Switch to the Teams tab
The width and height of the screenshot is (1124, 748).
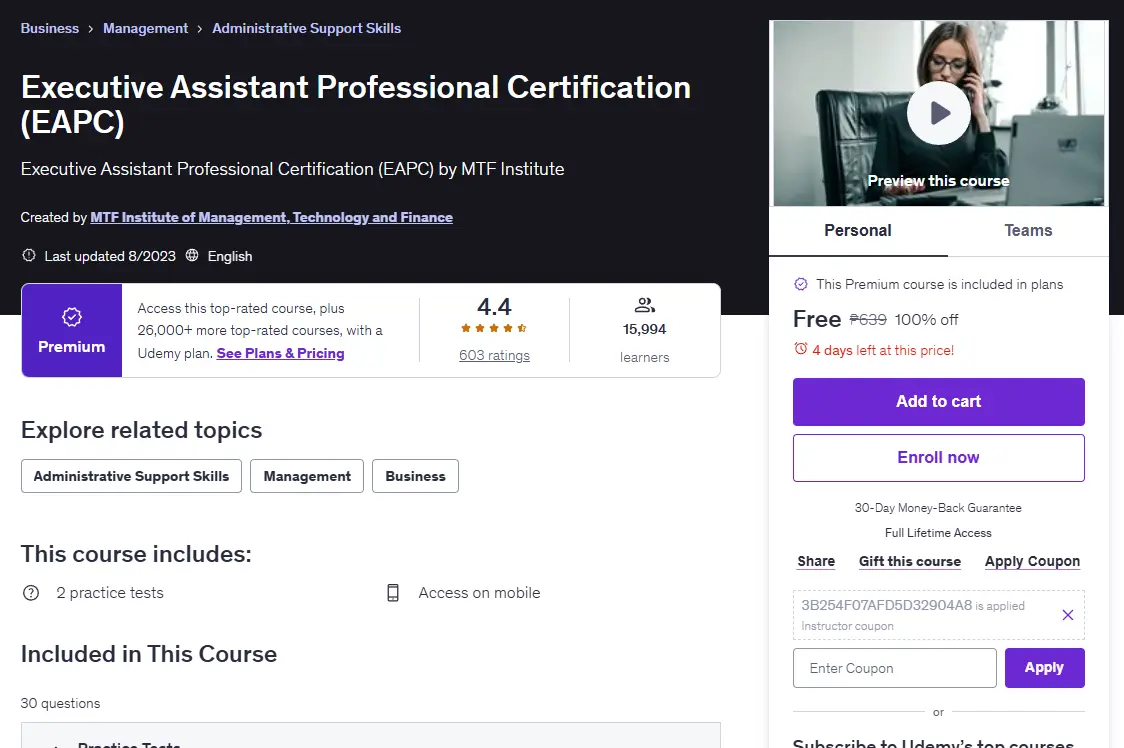(x=1028, y=231)
